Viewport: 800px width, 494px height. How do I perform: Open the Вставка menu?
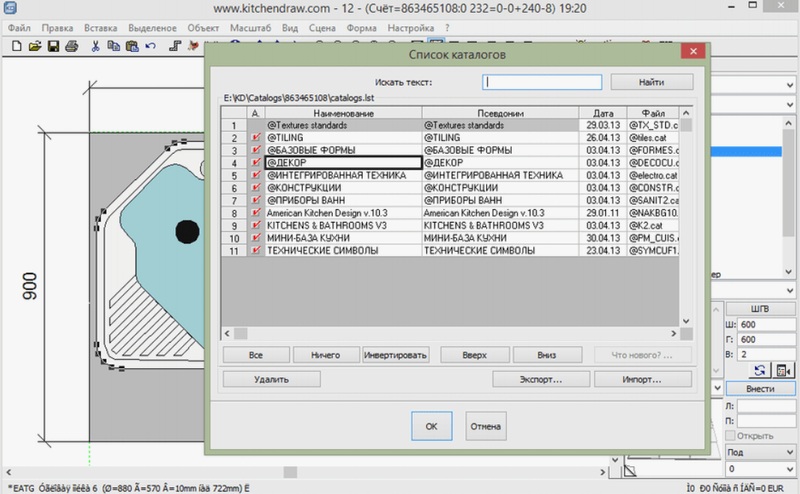[x=101, y=28]
